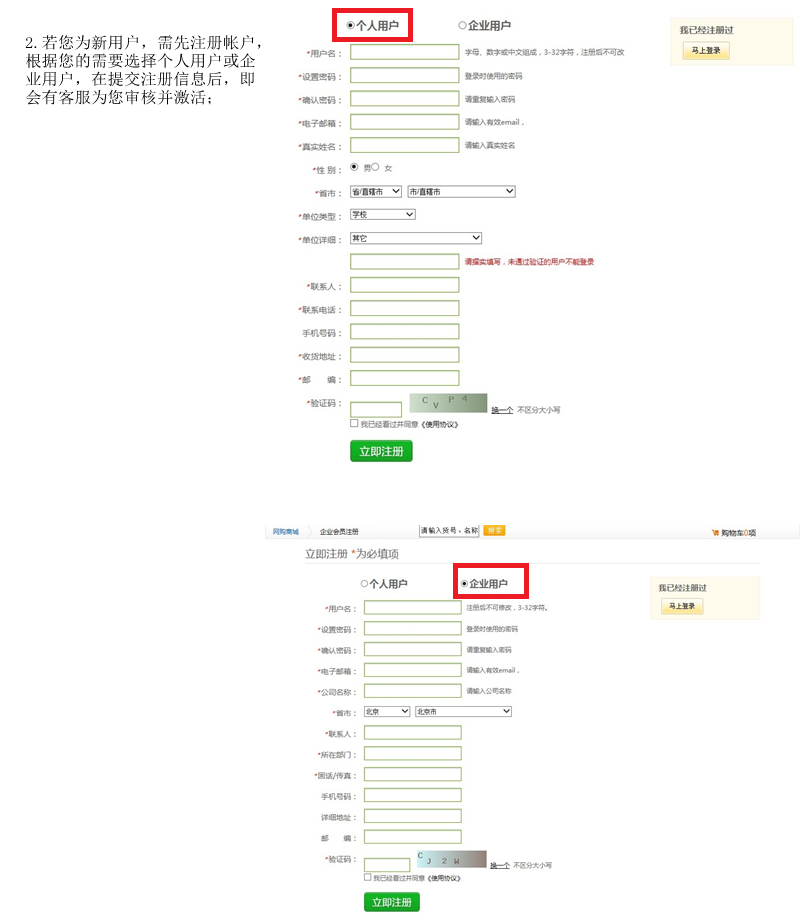Open the 北京市 city dropdown
The image size is (800, 924).
(463, 711)
